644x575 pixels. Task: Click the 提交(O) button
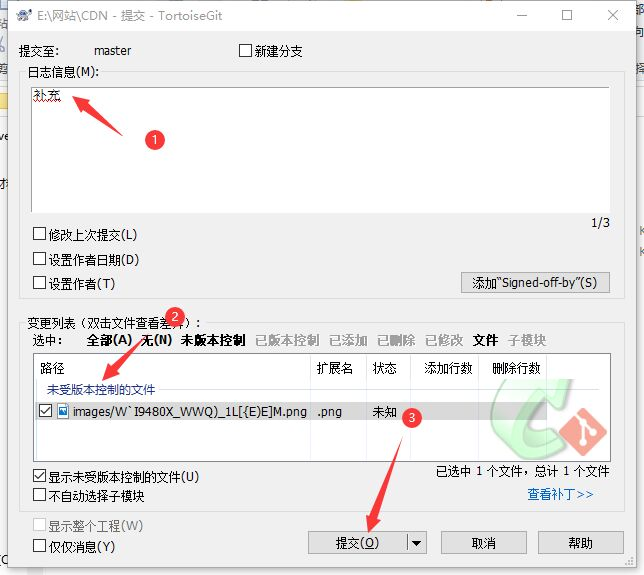tap(357, 543)
